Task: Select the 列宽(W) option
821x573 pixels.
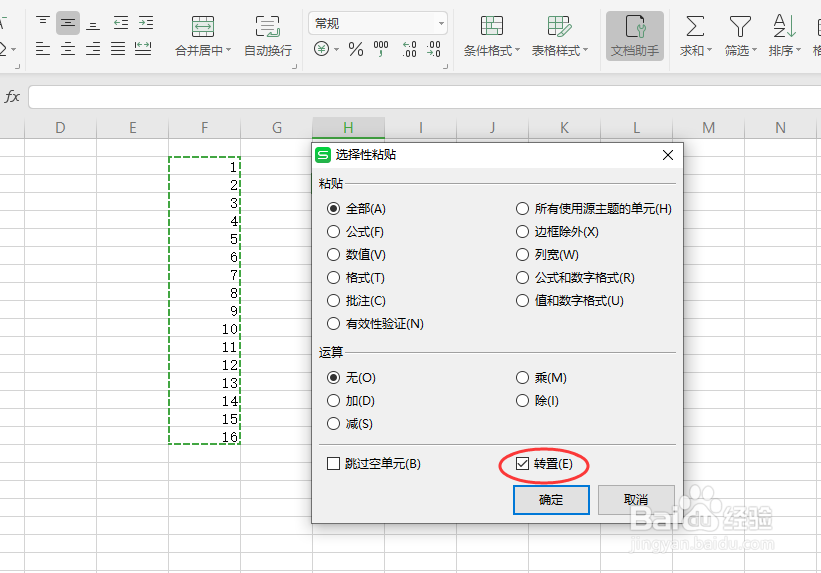Action: tap(523, 255)
